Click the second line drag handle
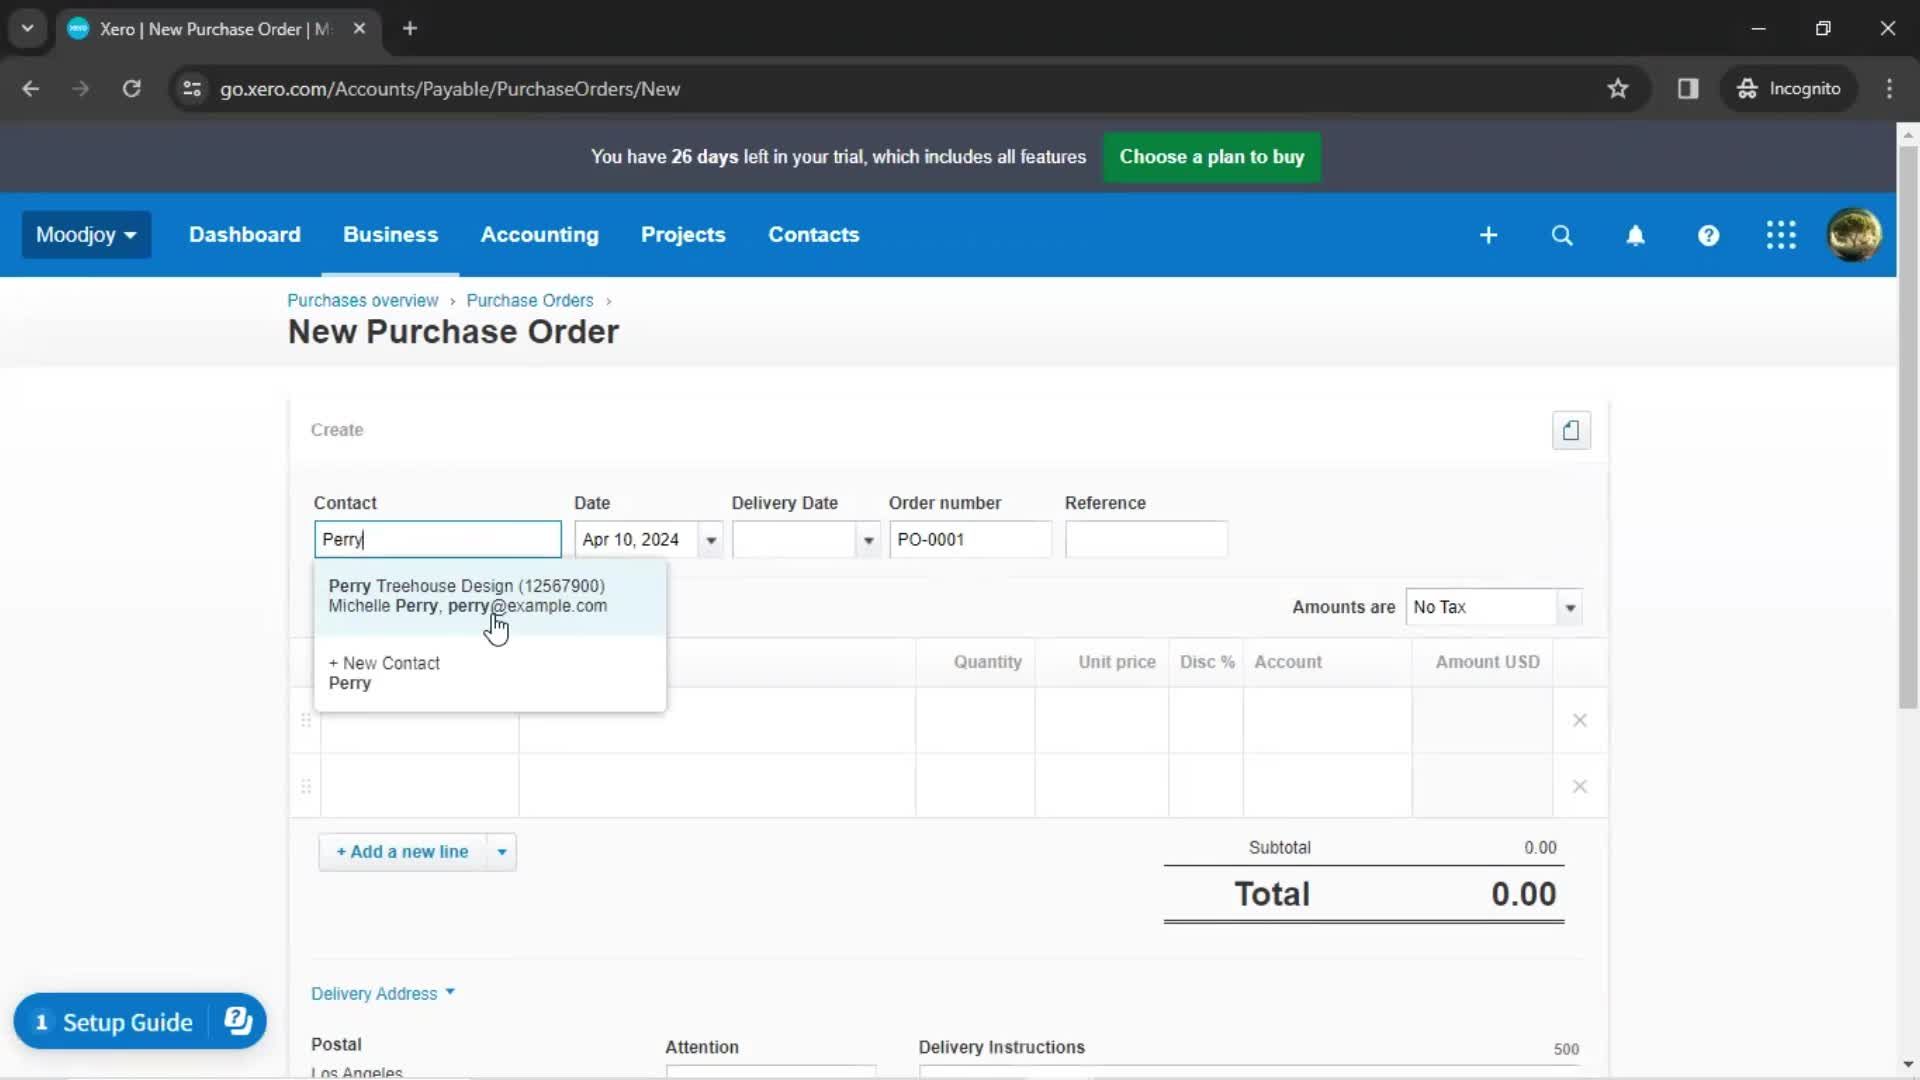 (x=306, y=786)
